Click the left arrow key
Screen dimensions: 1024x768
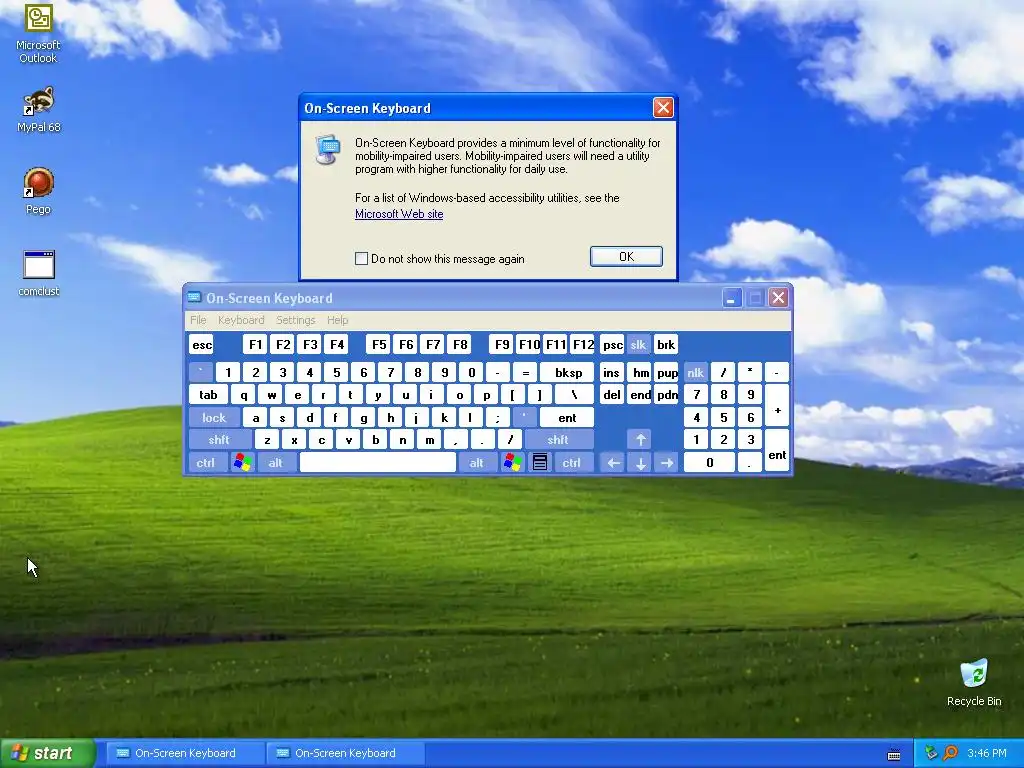pos(613,462)
